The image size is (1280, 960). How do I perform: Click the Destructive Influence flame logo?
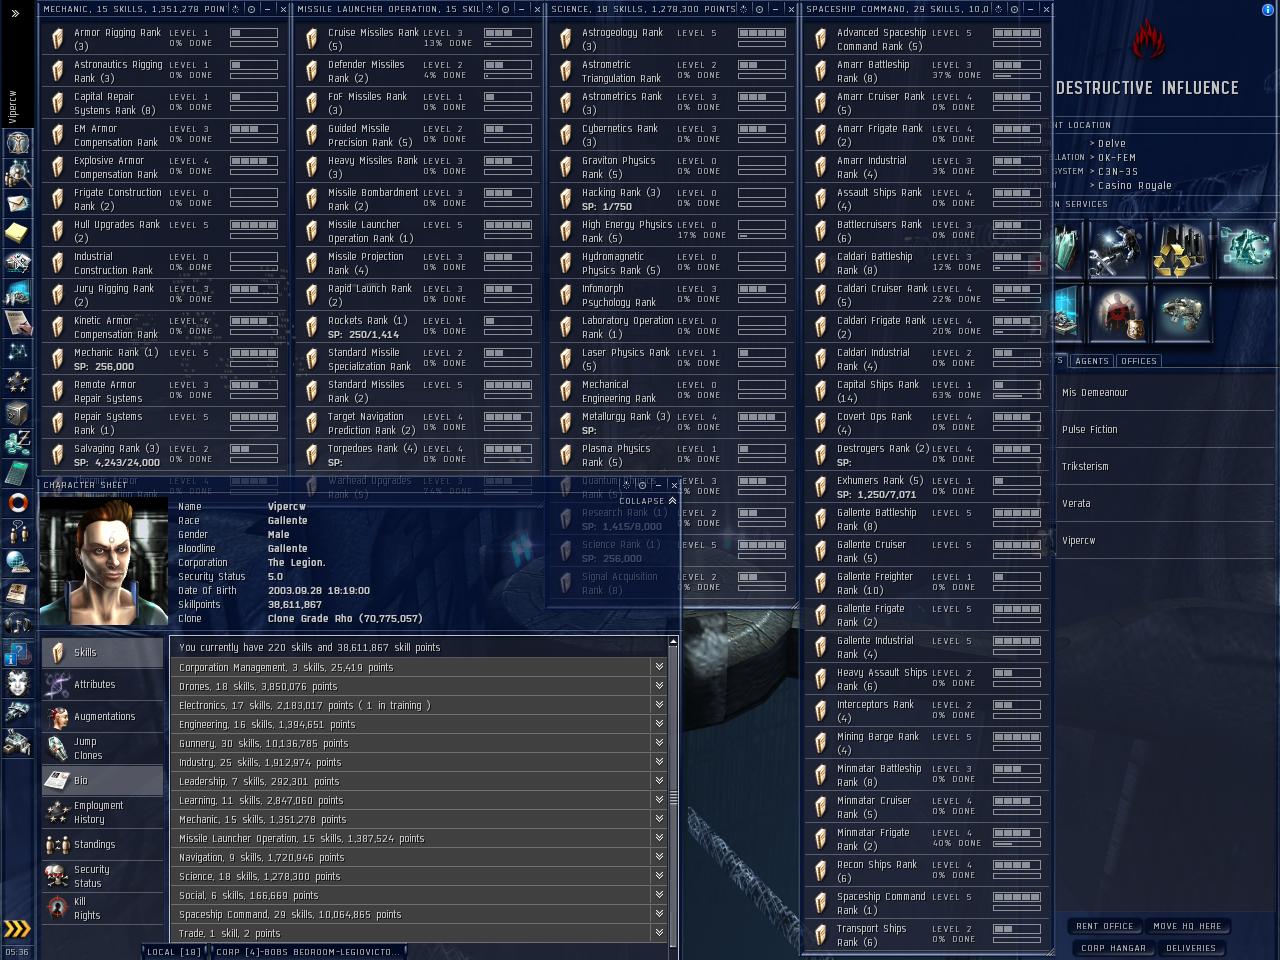pos(1149,42)
